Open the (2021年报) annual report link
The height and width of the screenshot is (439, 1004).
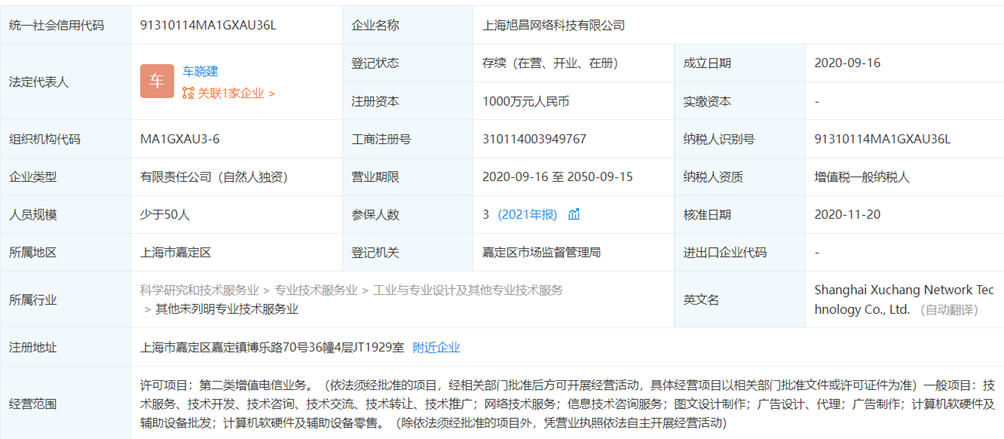528,214
